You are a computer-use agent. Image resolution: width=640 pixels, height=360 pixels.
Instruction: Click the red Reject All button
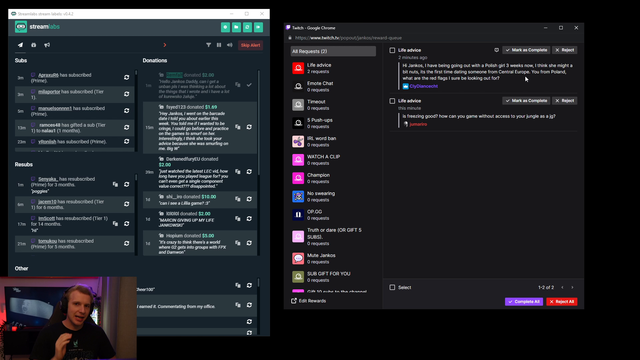click(x=562, y=302)
